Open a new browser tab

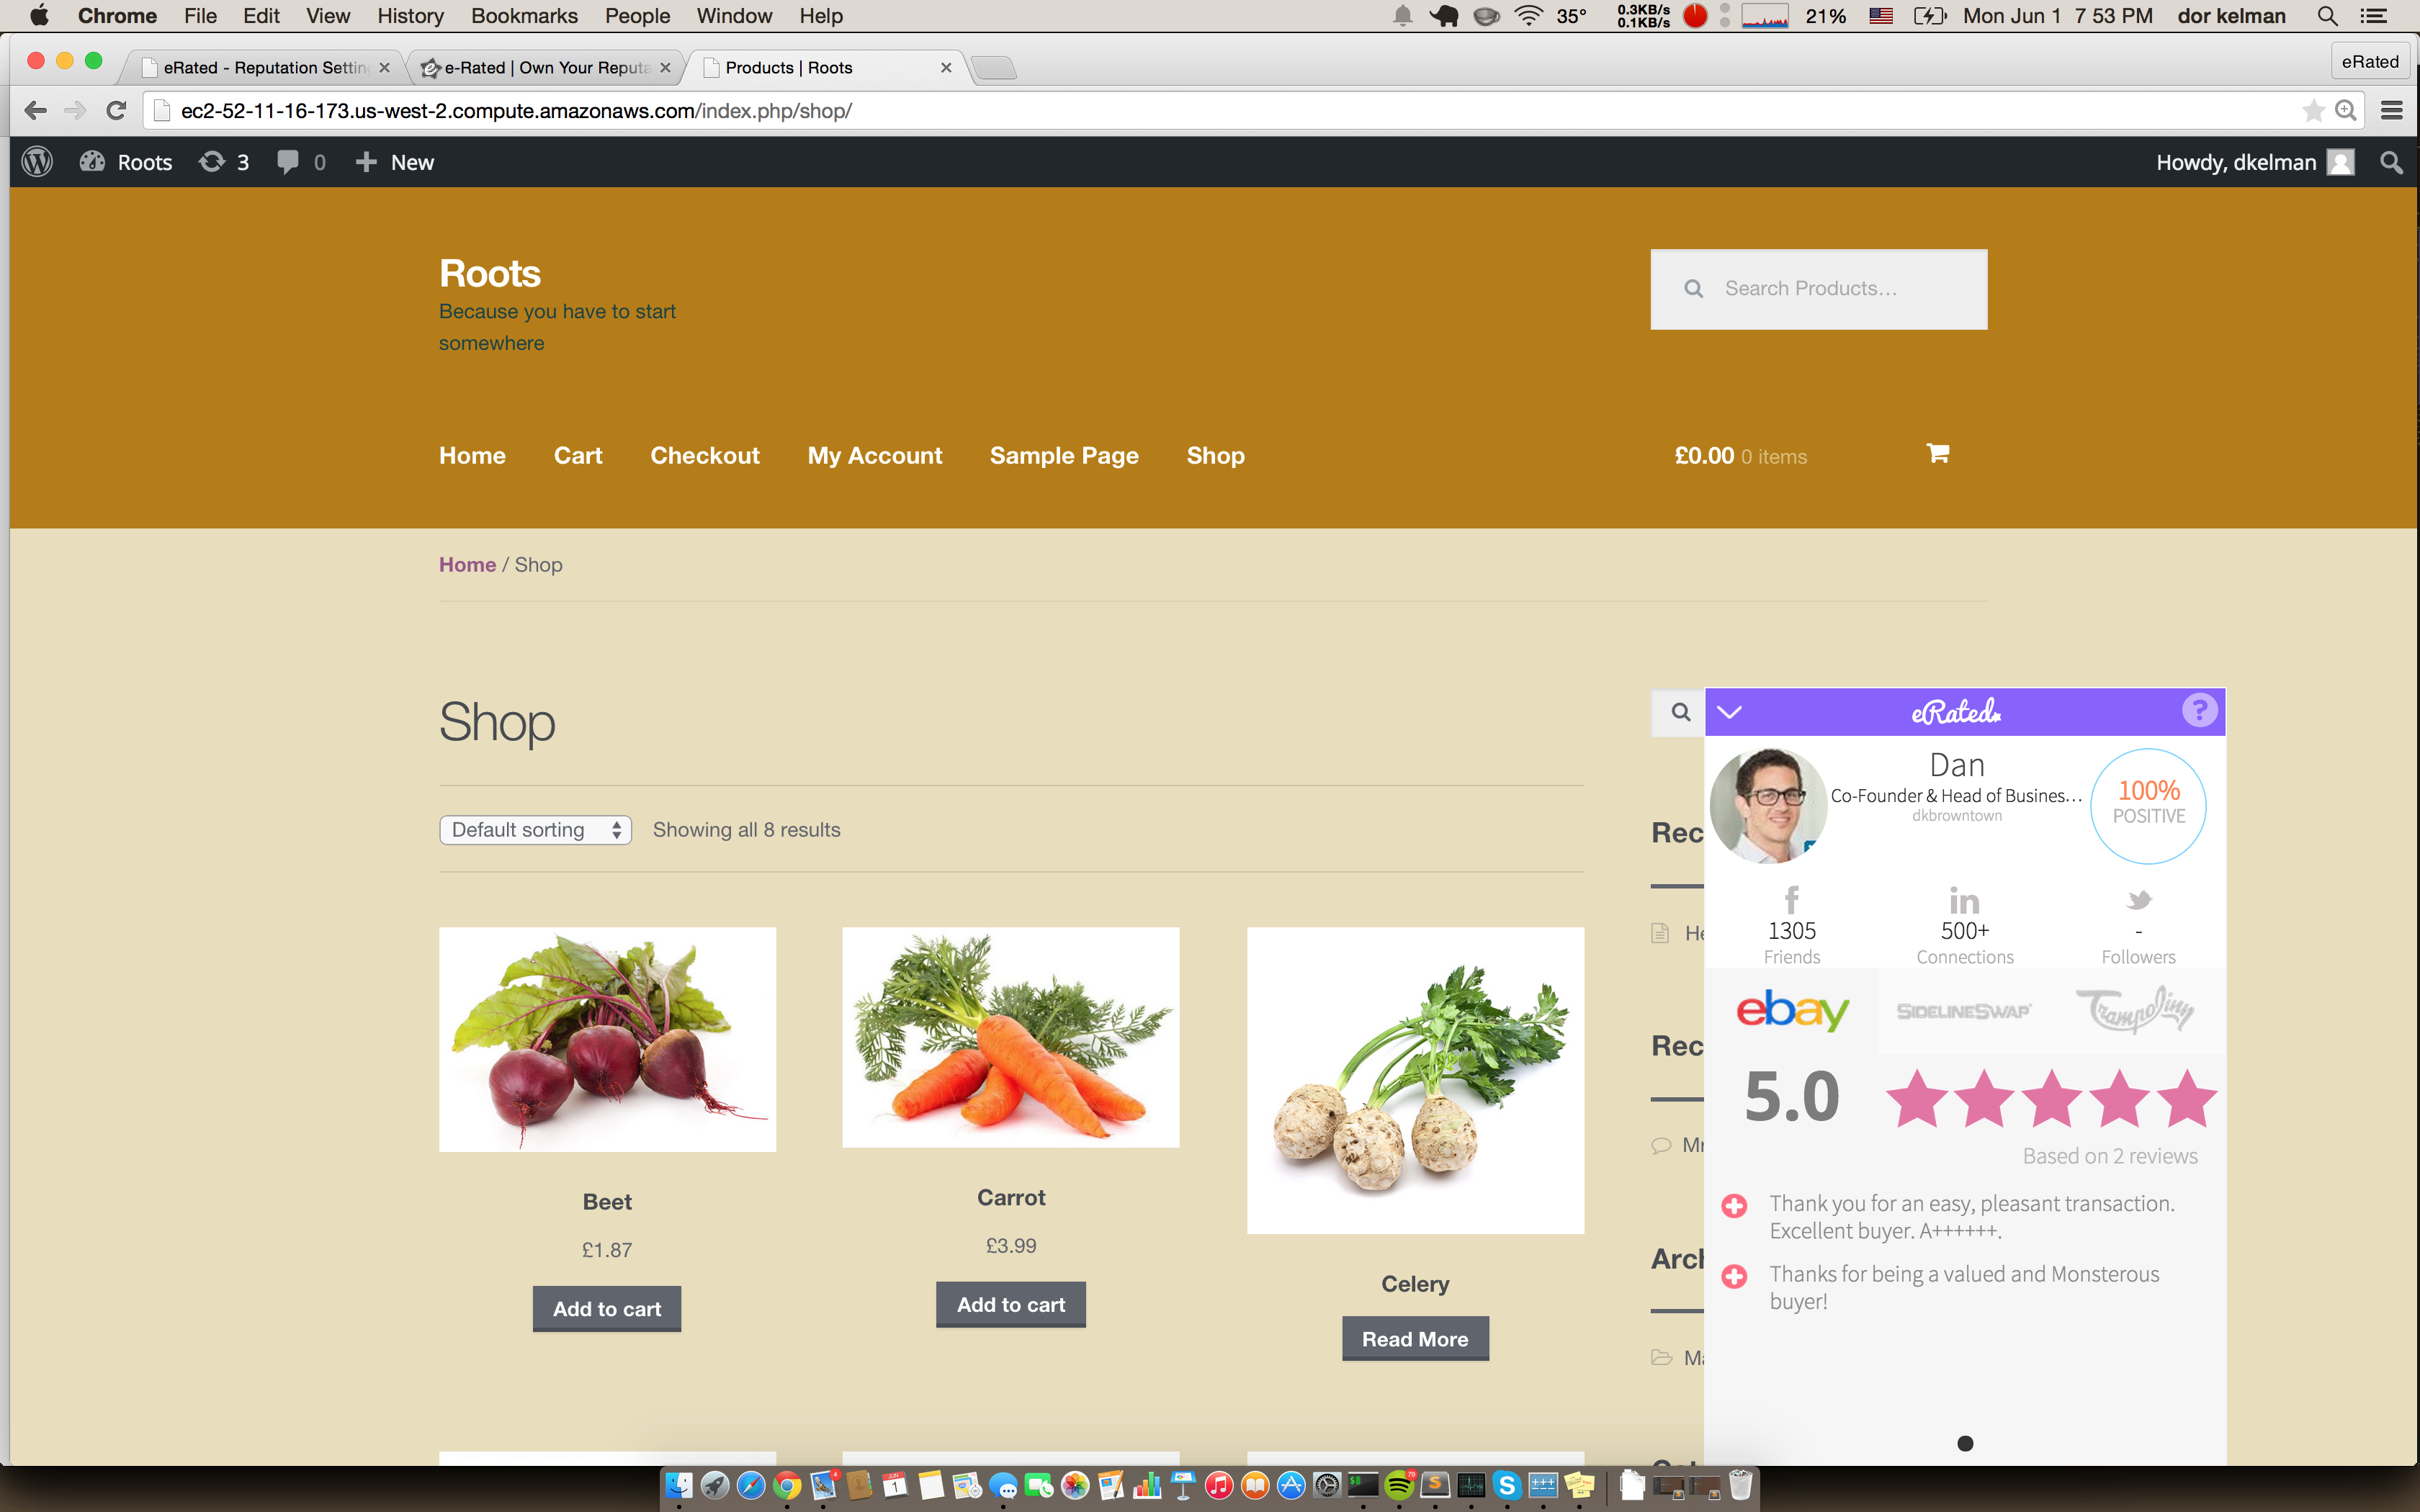pos(993,67)
